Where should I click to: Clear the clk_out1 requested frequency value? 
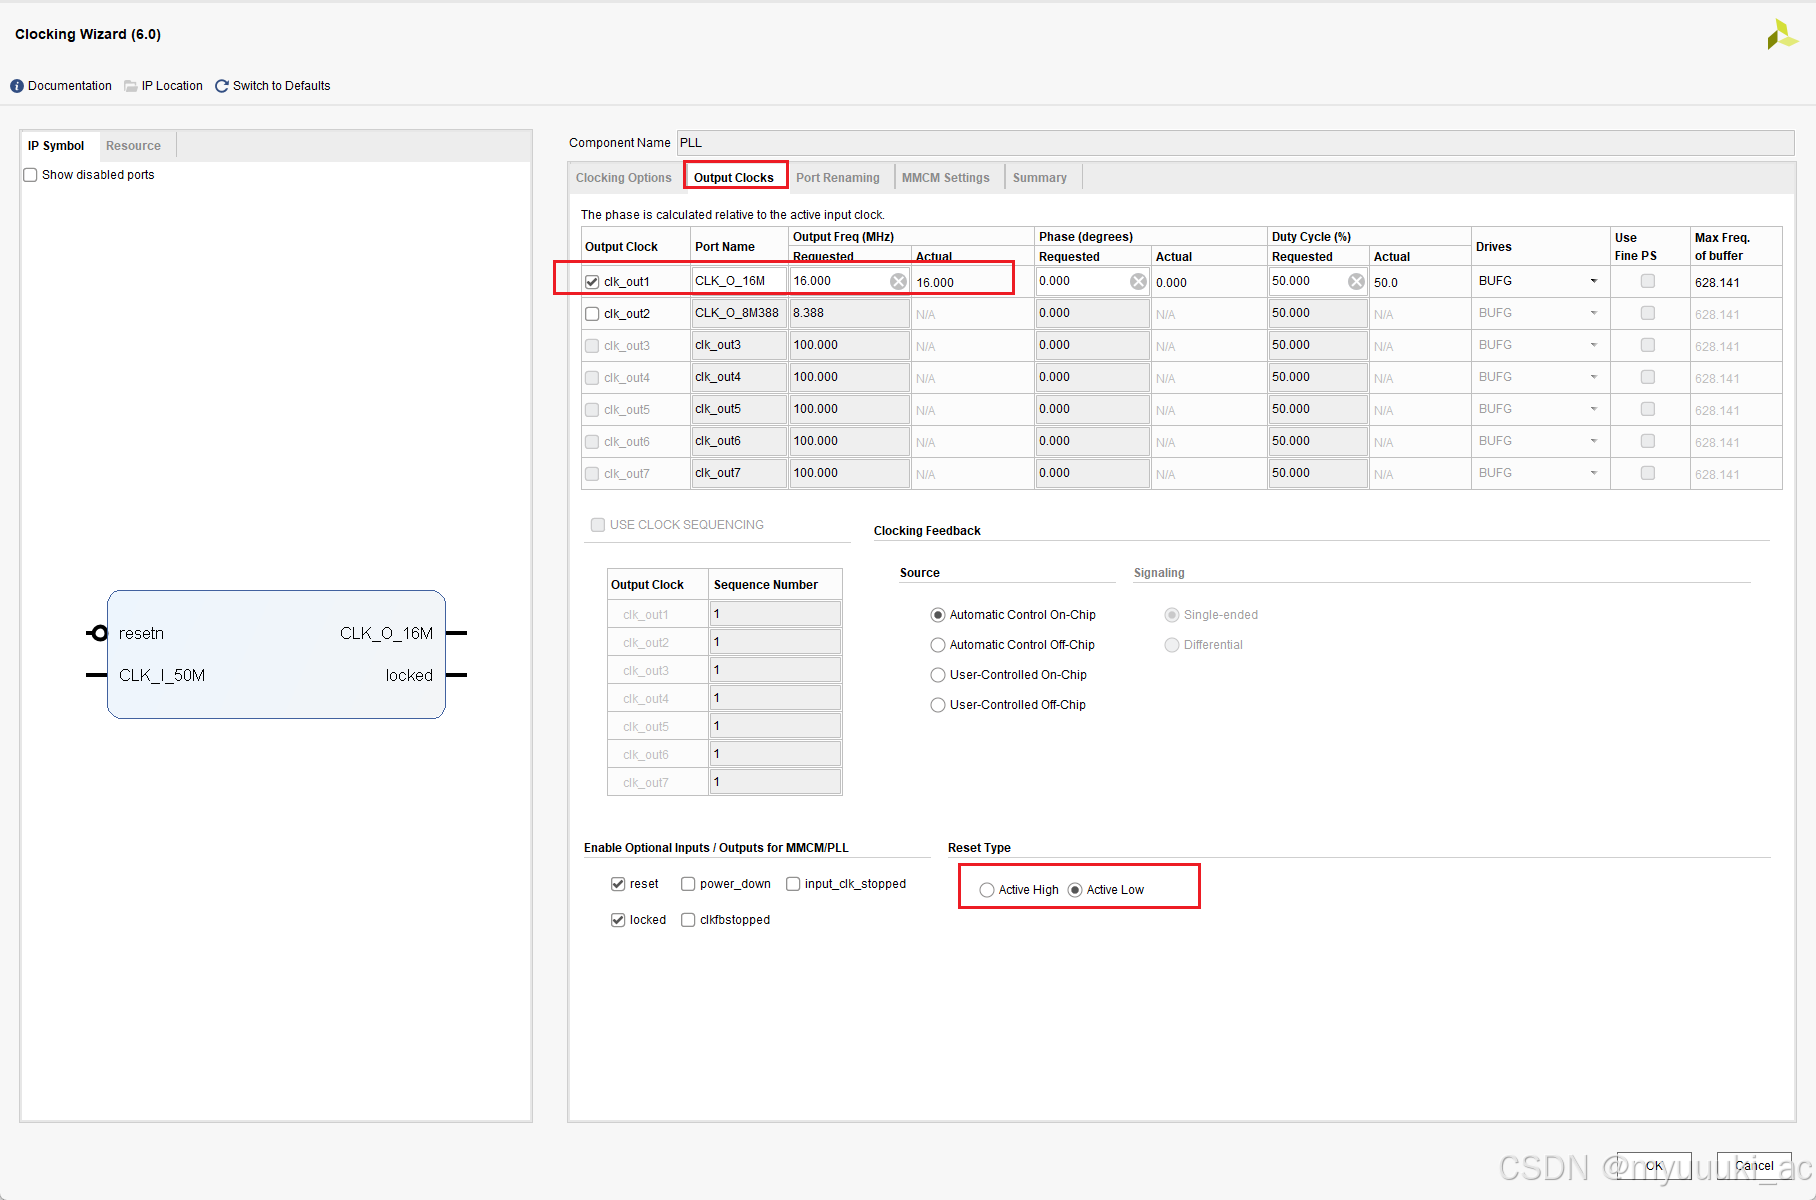[x=898, y=282]
